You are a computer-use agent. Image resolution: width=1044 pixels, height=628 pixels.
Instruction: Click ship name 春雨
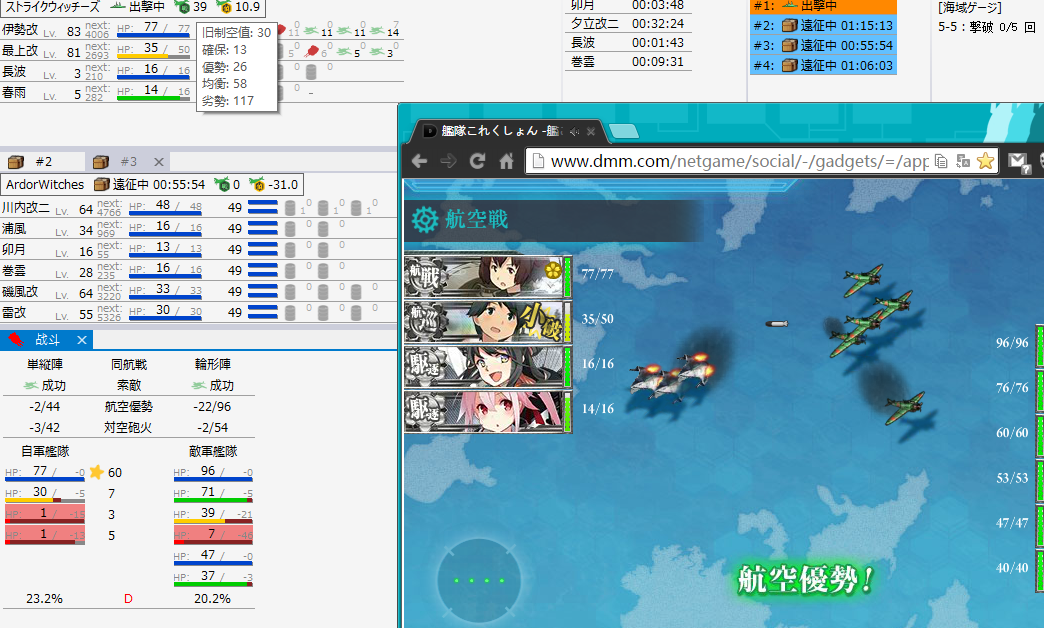tap(14, 92)
